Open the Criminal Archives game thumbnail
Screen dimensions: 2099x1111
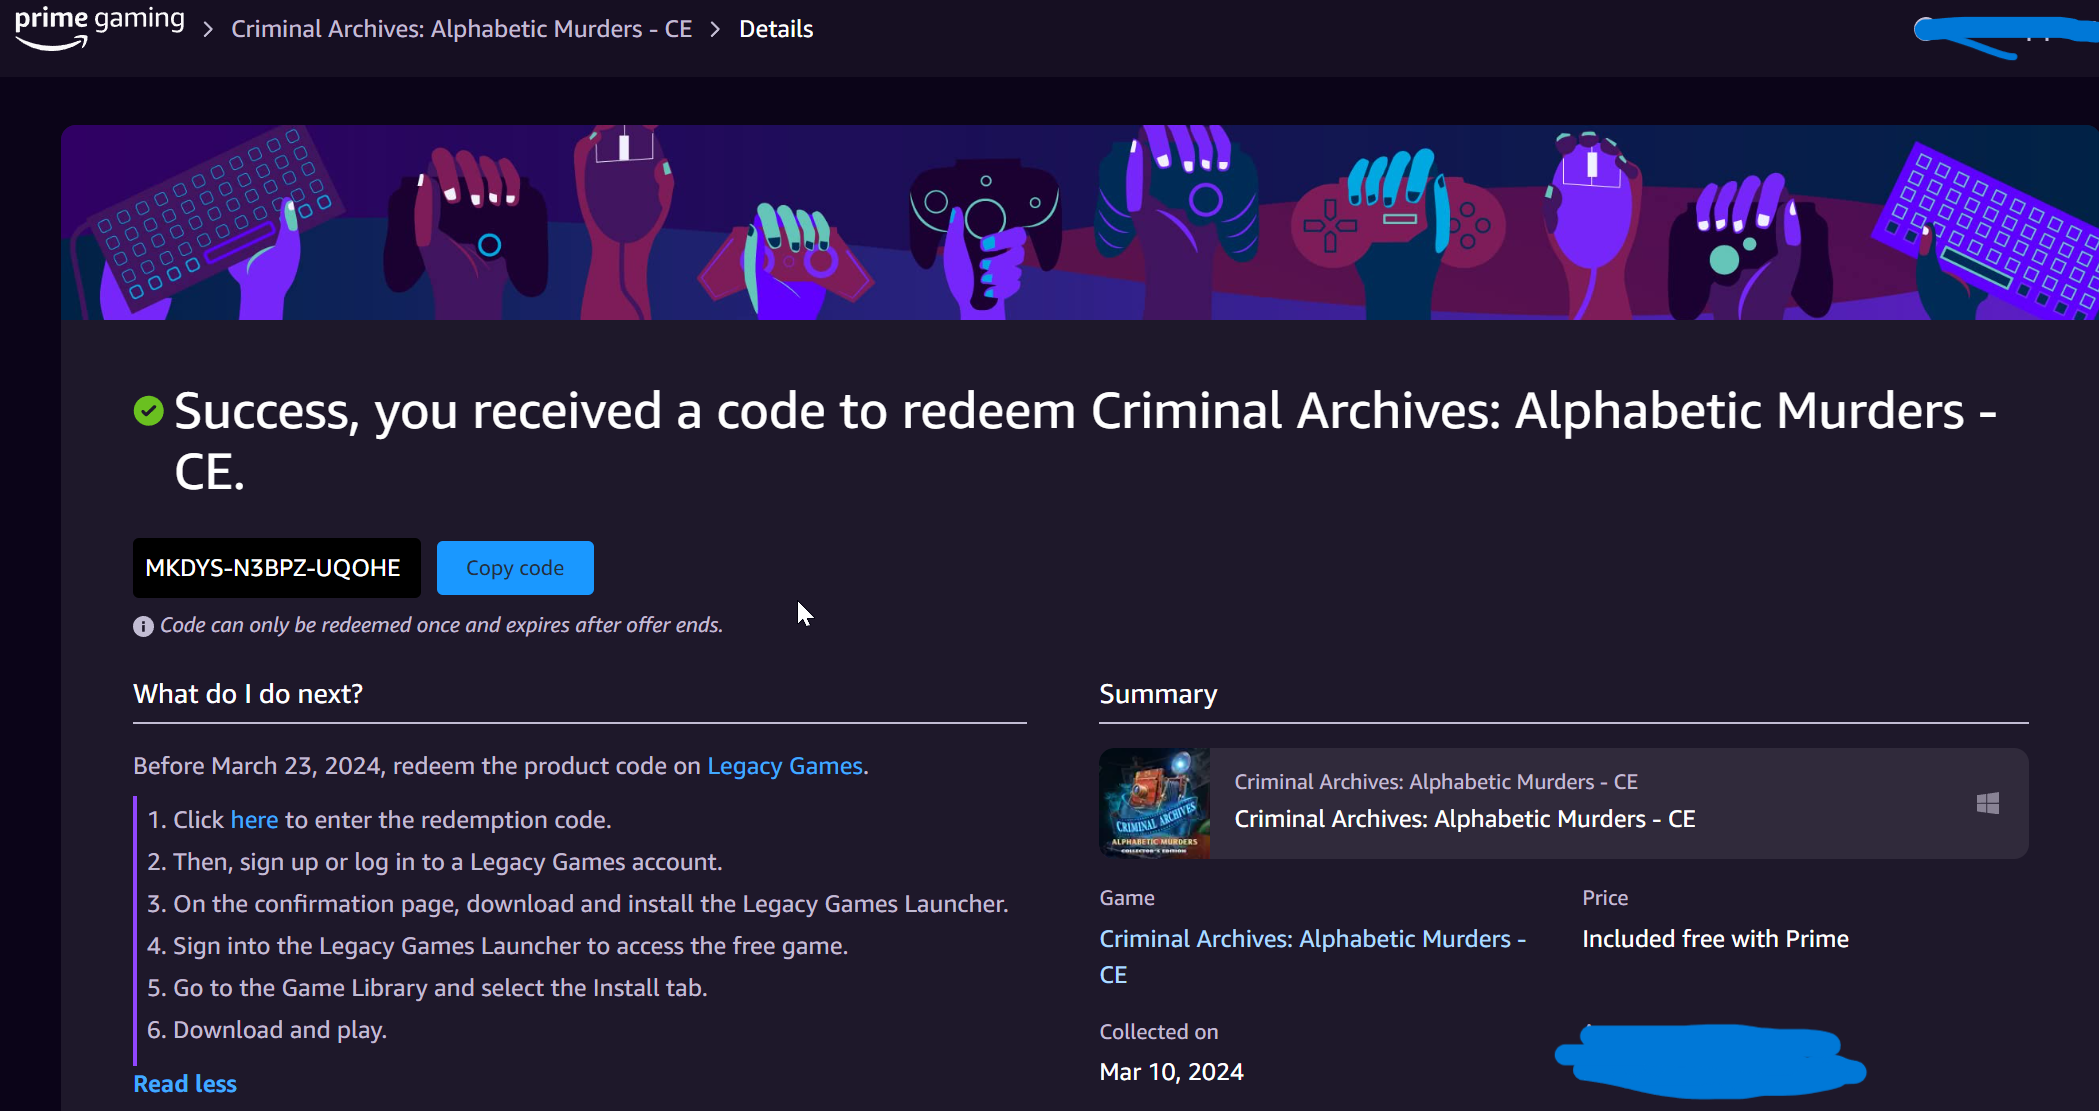tap(1155, 803)
